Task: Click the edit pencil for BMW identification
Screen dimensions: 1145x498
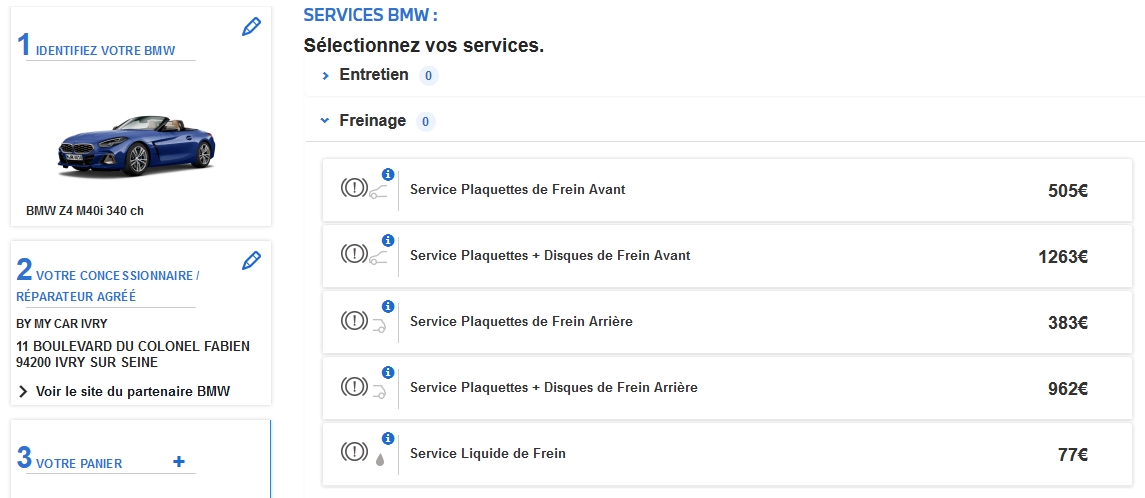Action: (252, 27)
